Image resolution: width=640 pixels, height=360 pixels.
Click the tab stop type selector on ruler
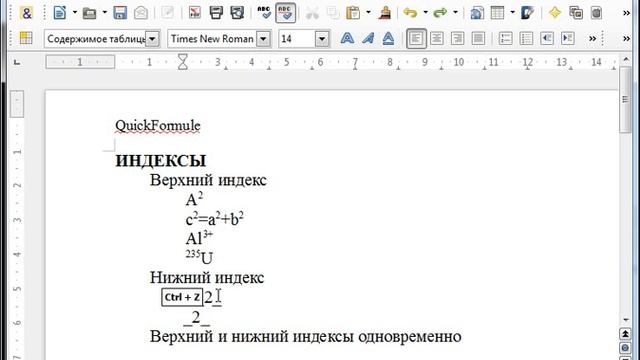tap(17, 62)
